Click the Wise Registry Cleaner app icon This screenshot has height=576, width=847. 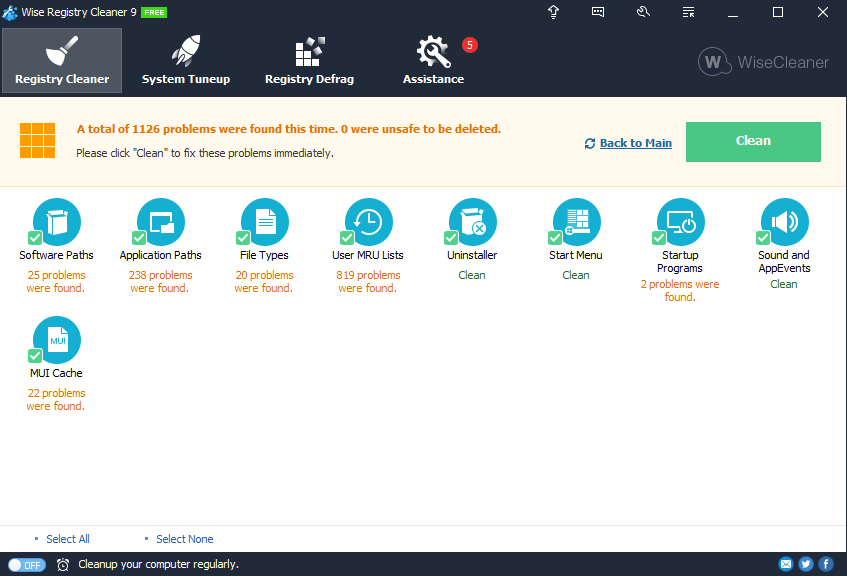click(10, 12)
